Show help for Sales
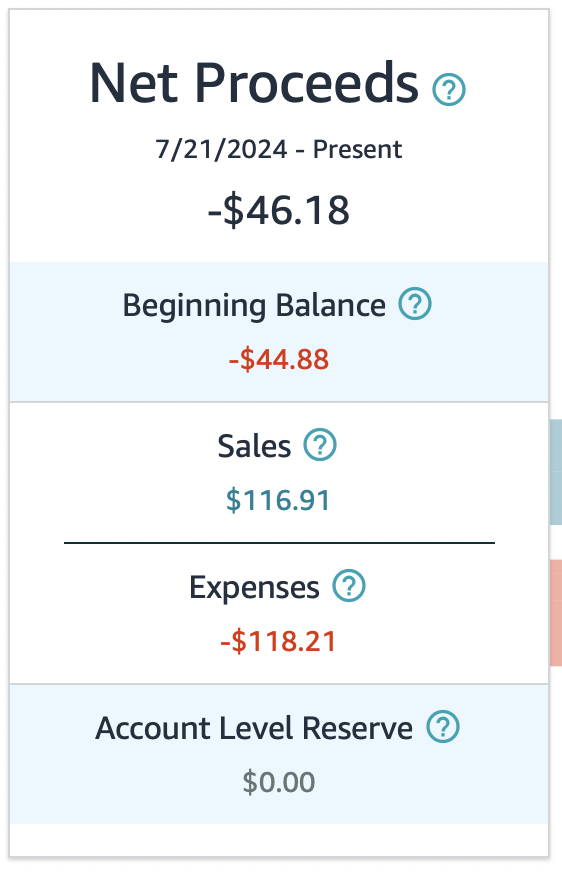This screenshot has width=562, height=872. (320, 444)
